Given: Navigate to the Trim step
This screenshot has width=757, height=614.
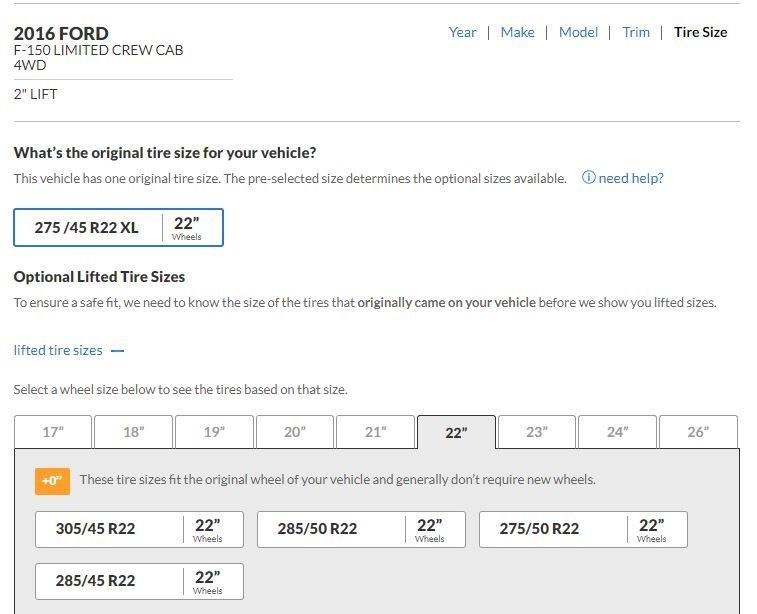Looking at the screenshot, I should click(636, 32).
